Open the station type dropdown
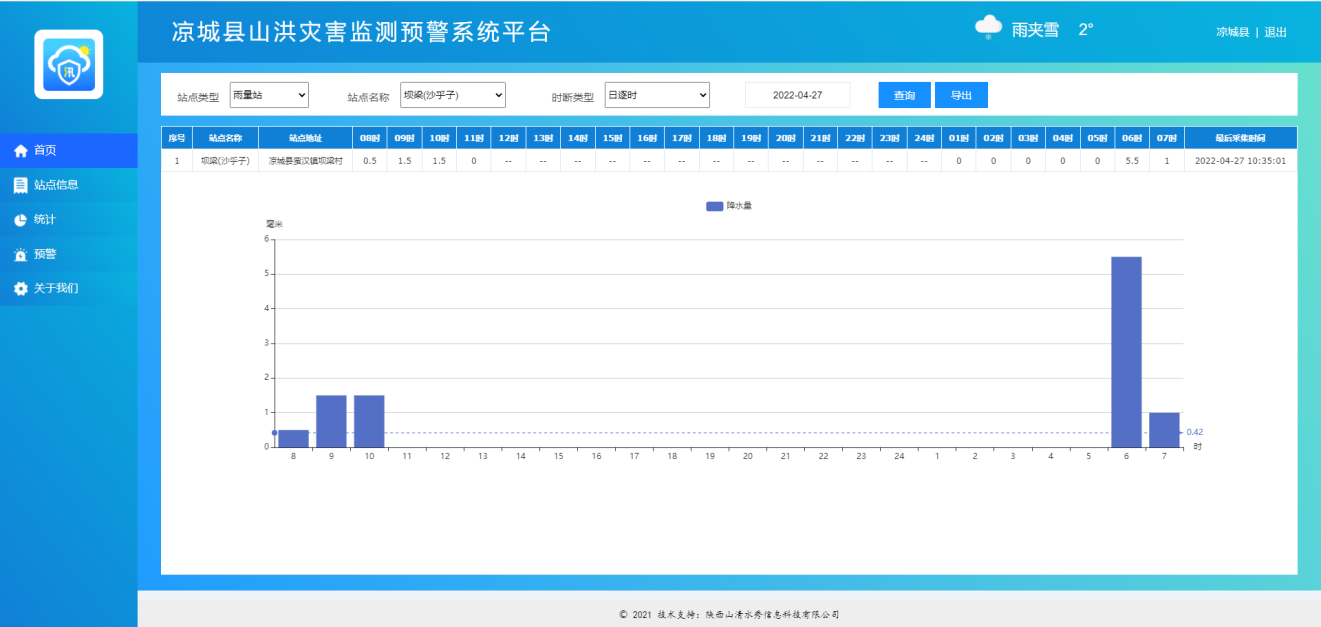This screenshot has height=627, width=1321. click(x=269, y=95)
